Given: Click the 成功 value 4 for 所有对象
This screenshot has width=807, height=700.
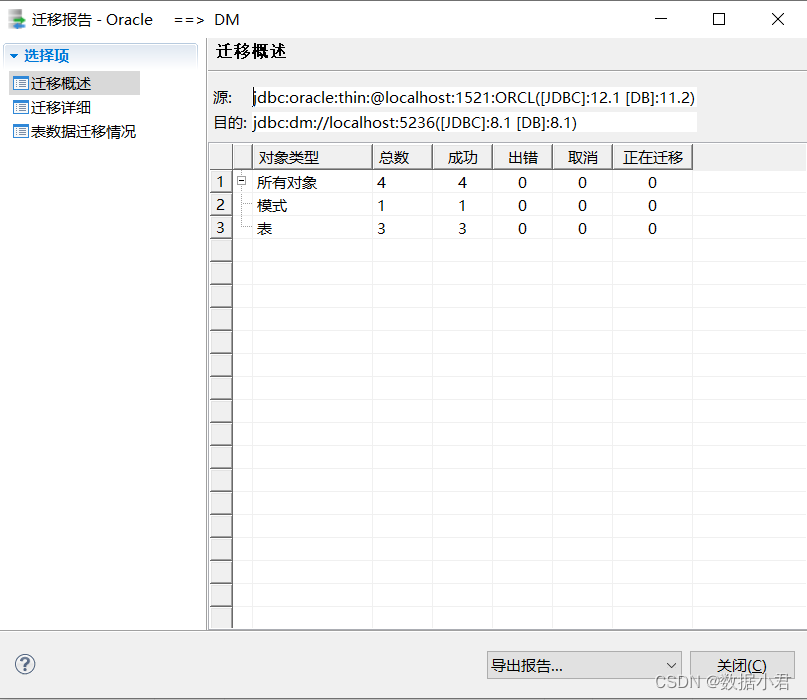Looking at the screenshot, I should [462, 182].
